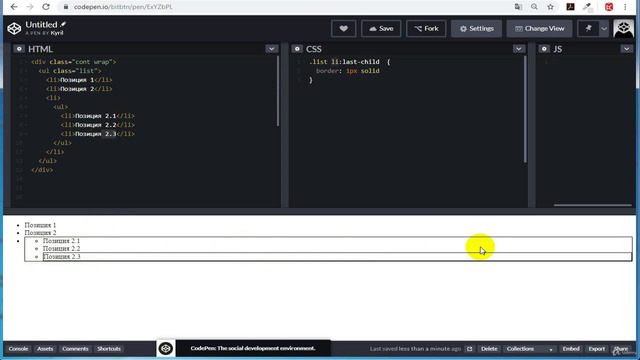Open the Comments panel

tap(75, 349)
